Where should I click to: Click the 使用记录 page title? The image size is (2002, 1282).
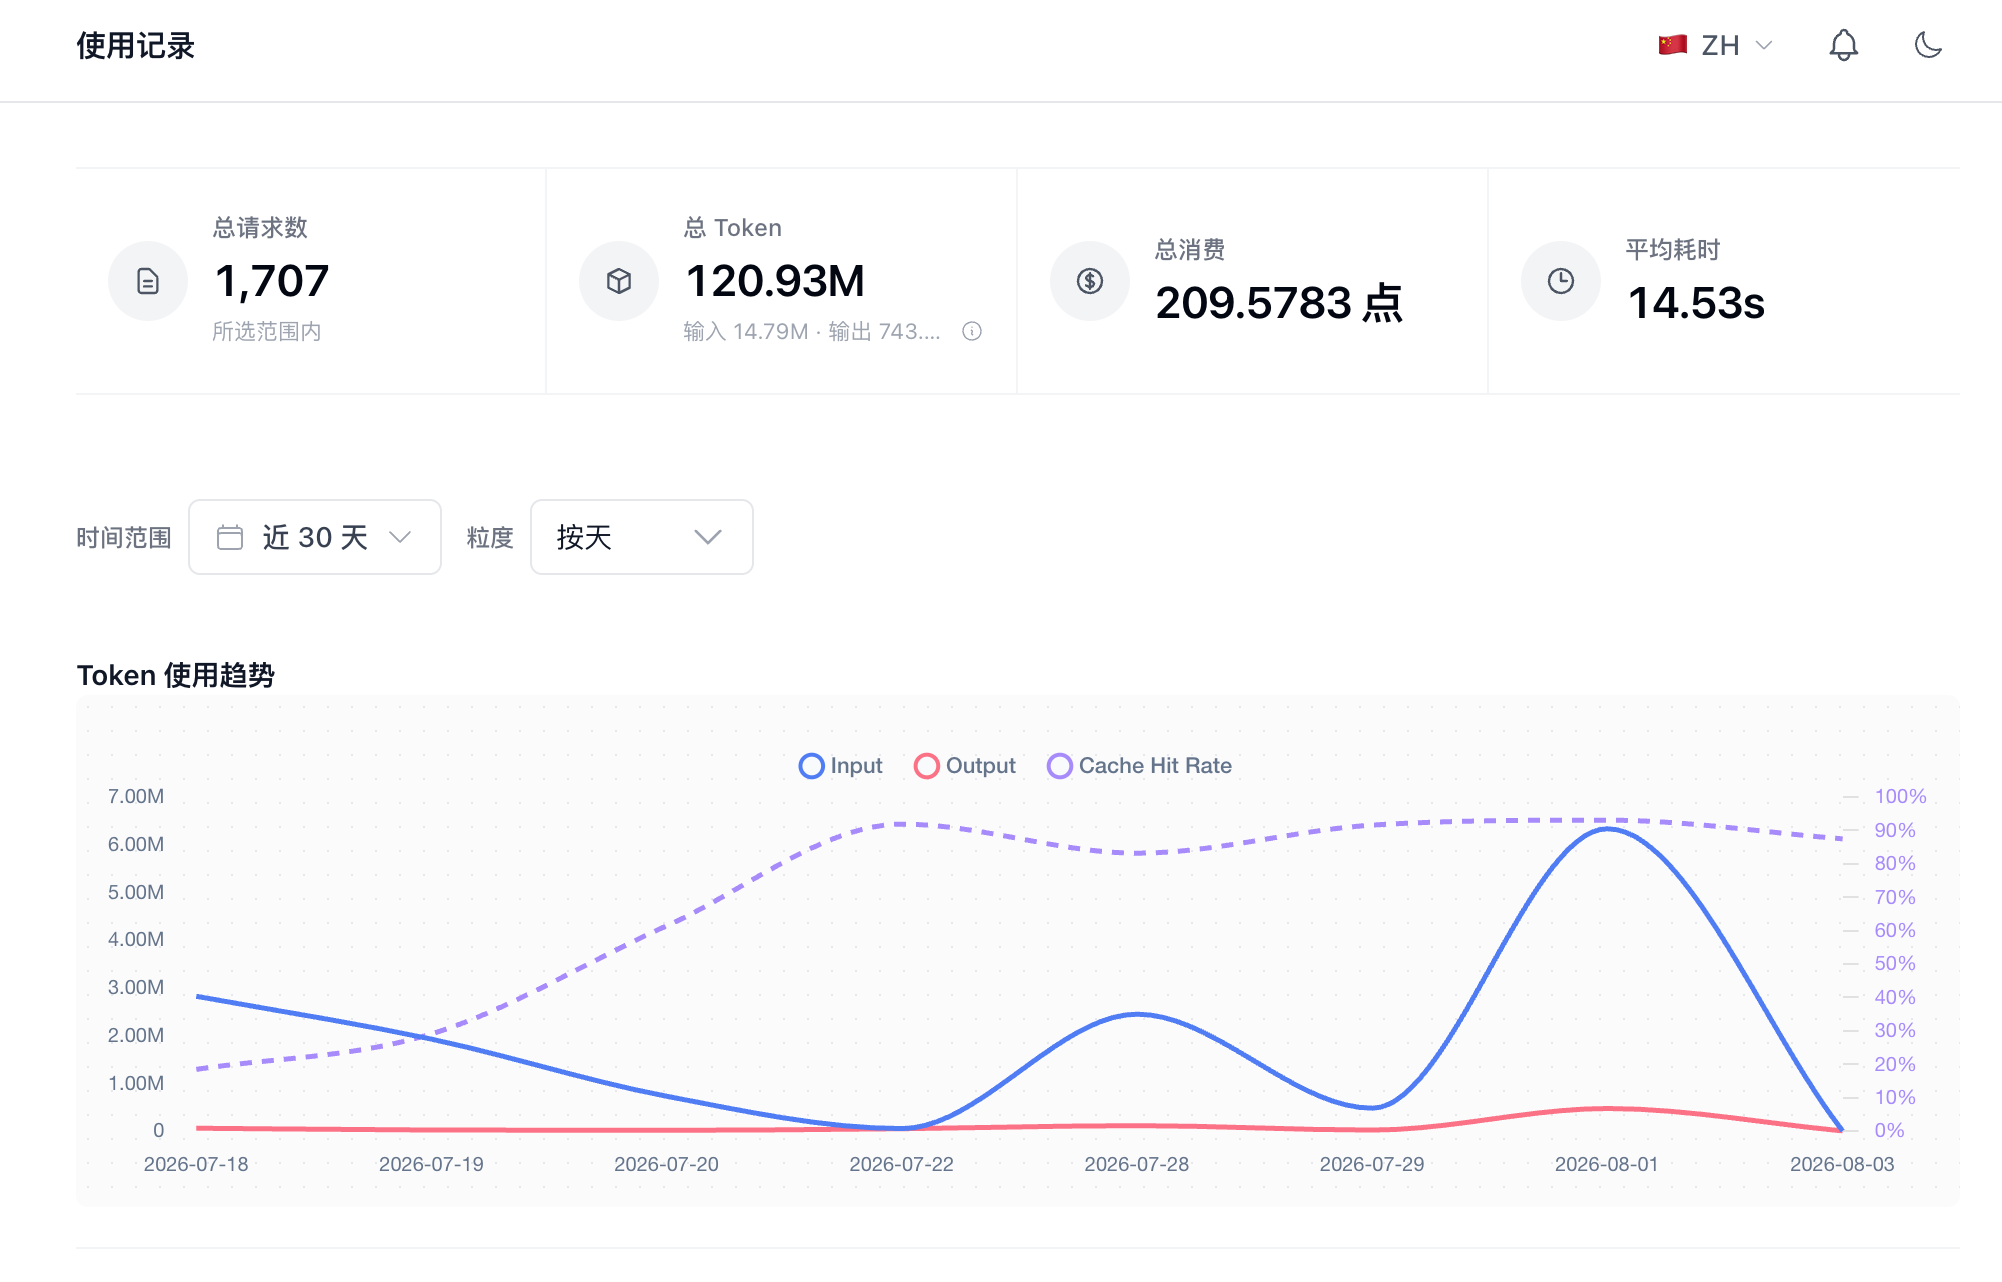coord(136,46)
